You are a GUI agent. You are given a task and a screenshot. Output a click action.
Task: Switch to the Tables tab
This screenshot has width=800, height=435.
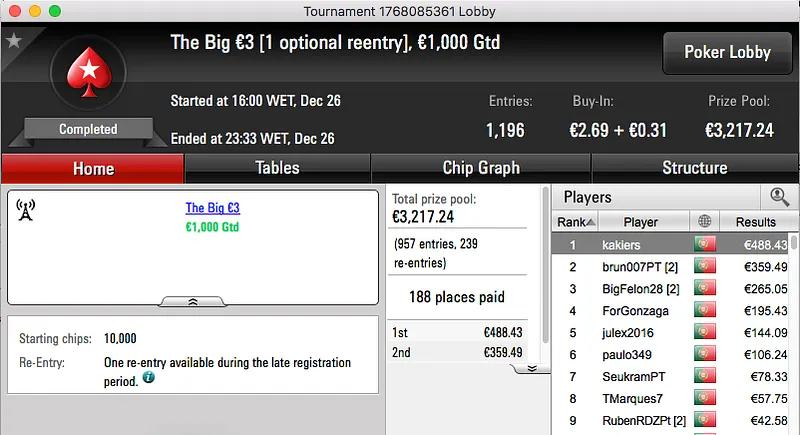point(277,168)
